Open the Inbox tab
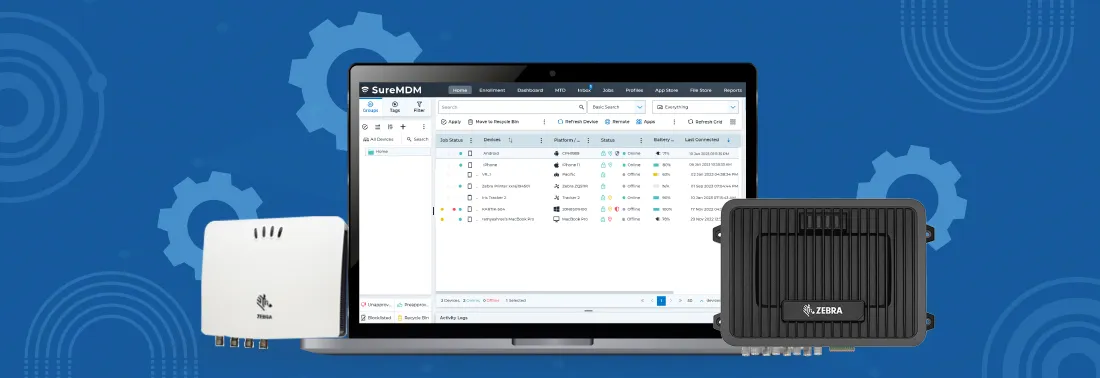The image size is (1100, 378). click(x=584, y=90)
